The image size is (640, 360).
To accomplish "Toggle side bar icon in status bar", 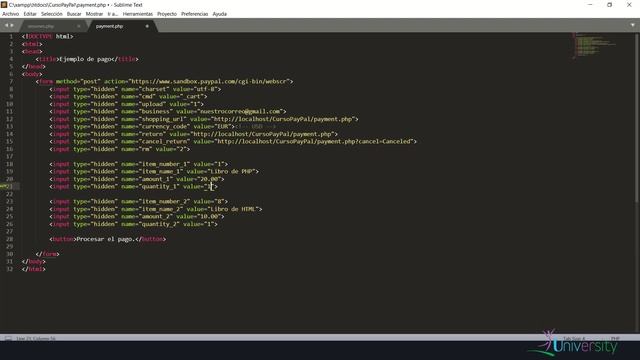I will [x=8, y=338].
